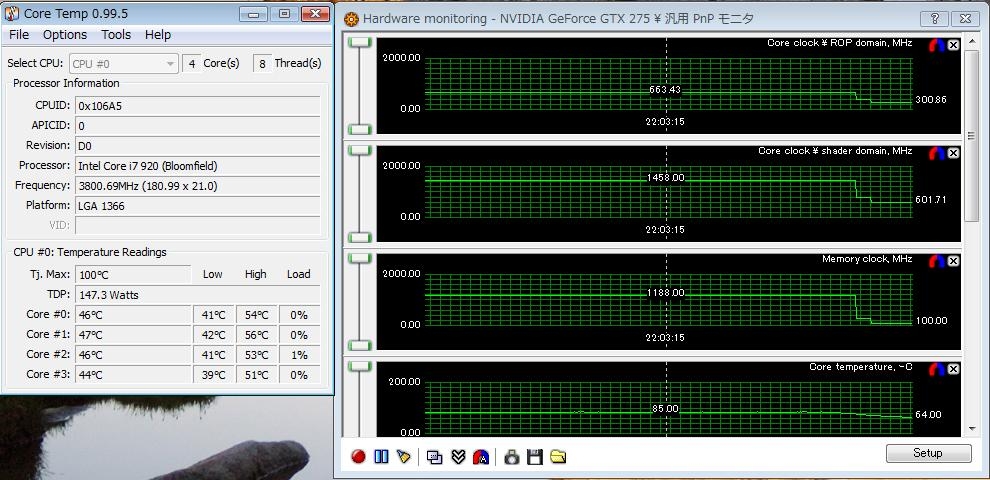Click the vertical scrollbar thumb in Hardware monitoring
The image size is (990, 480).
click(x=971, y=135)
